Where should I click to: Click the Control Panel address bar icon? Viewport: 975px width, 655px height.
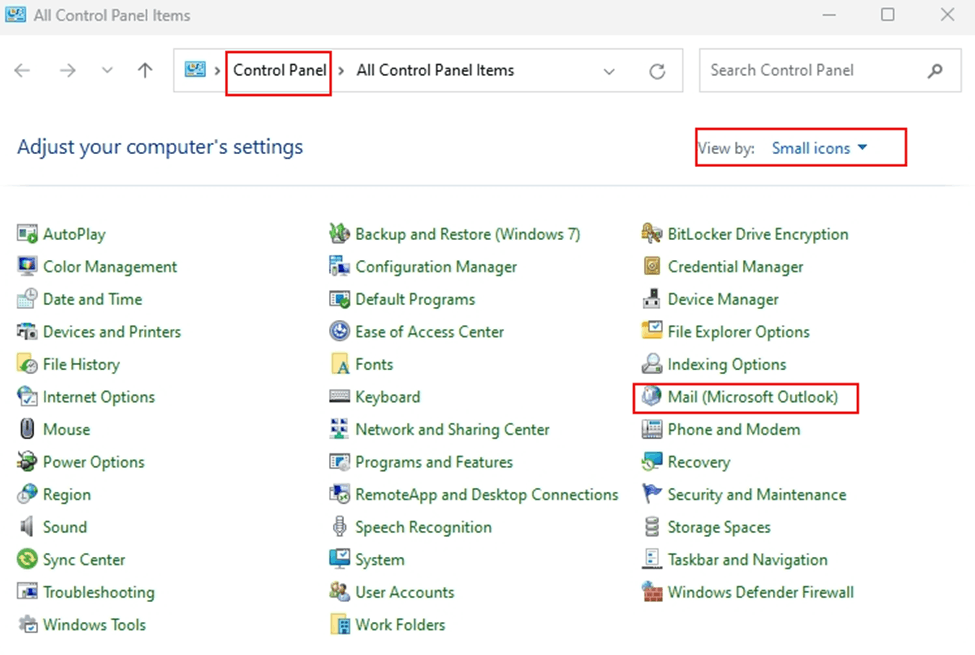coord(195,69)
